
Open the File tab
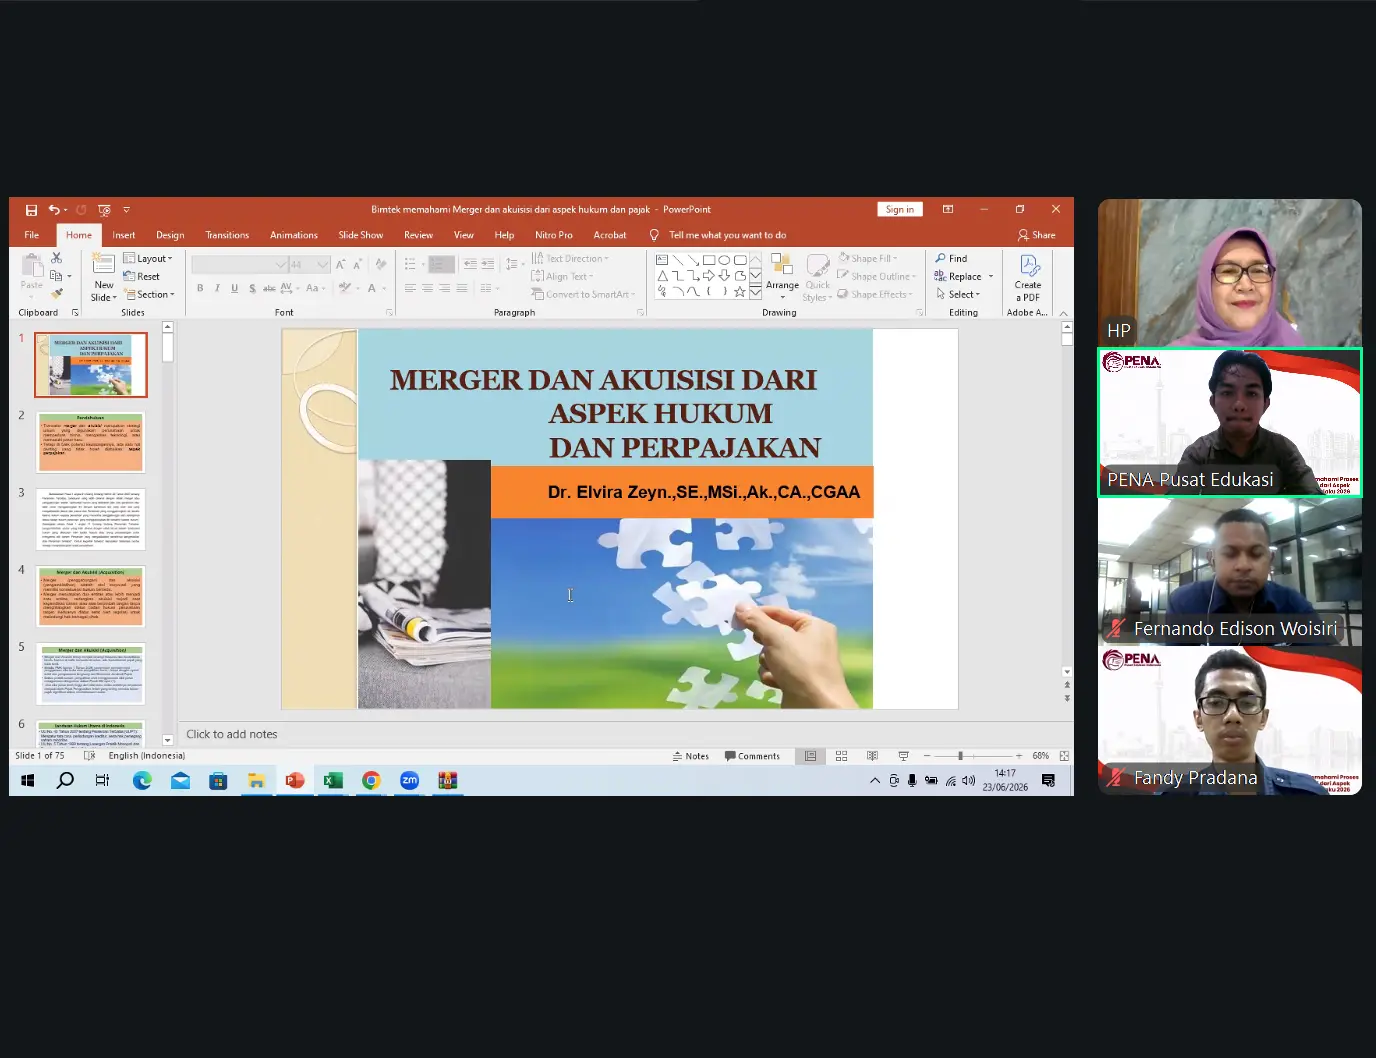32,235
